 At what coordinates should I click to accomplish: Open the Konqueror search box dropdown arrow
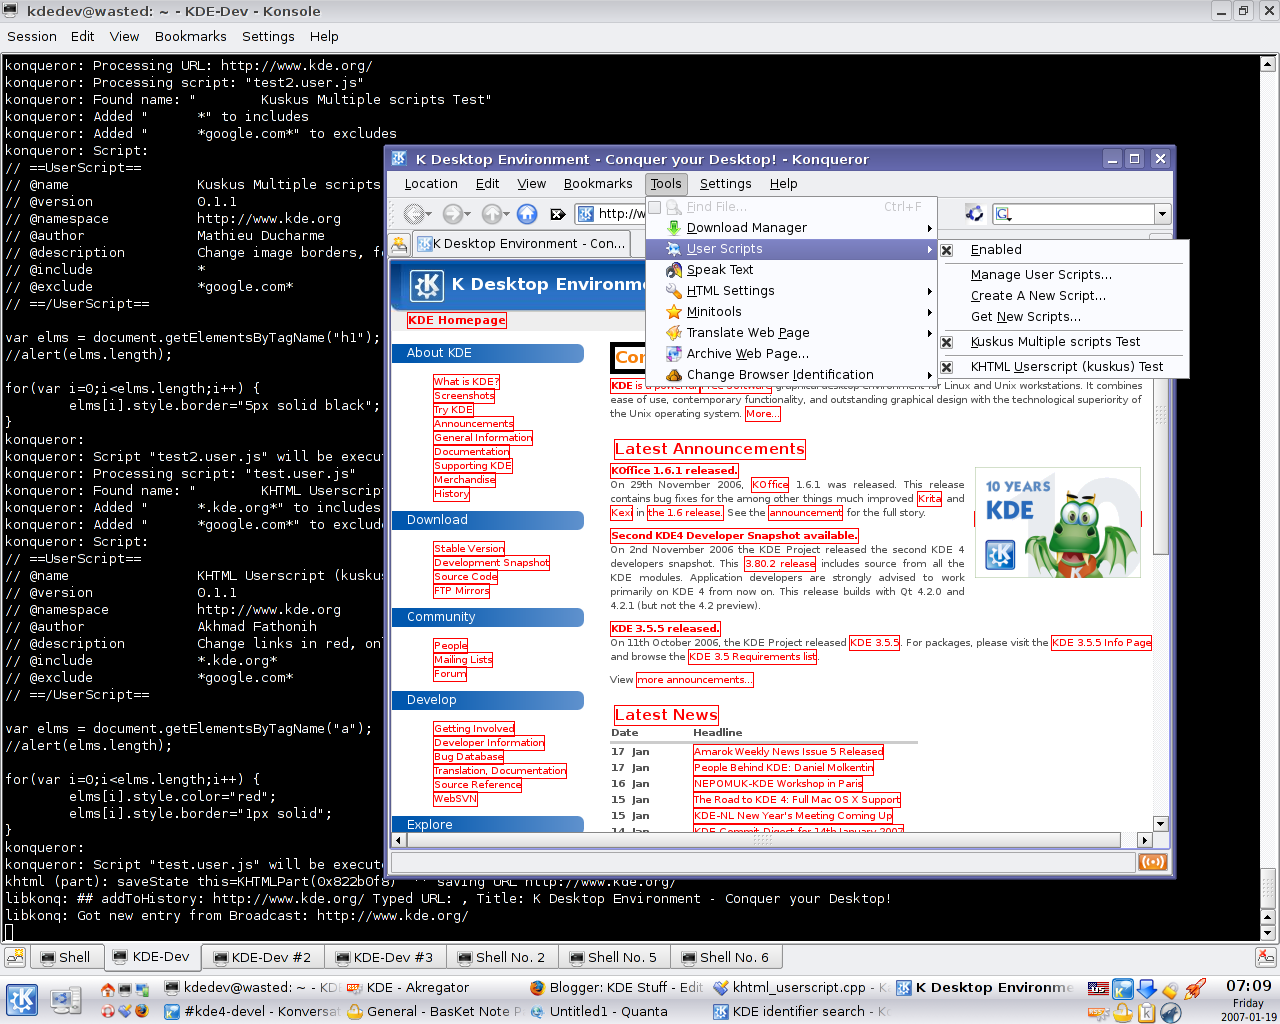[x=1162, y=214]
